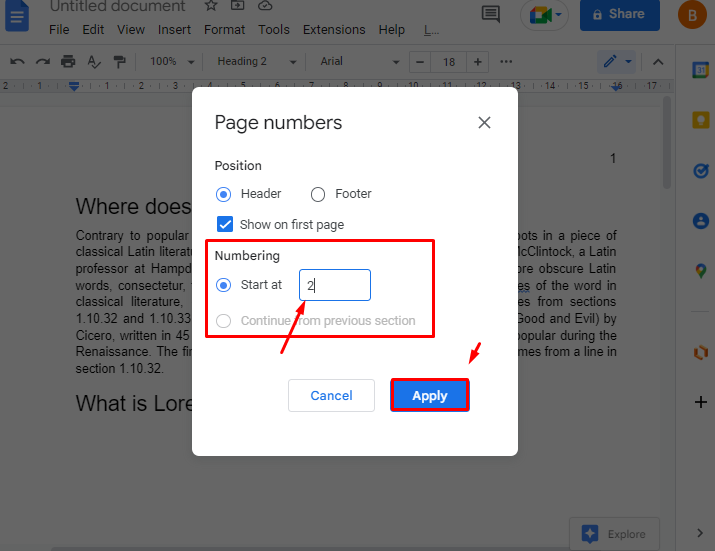Click the header page number 1
Viewport: 715px width, 551px height.
(x=613, y=158)
